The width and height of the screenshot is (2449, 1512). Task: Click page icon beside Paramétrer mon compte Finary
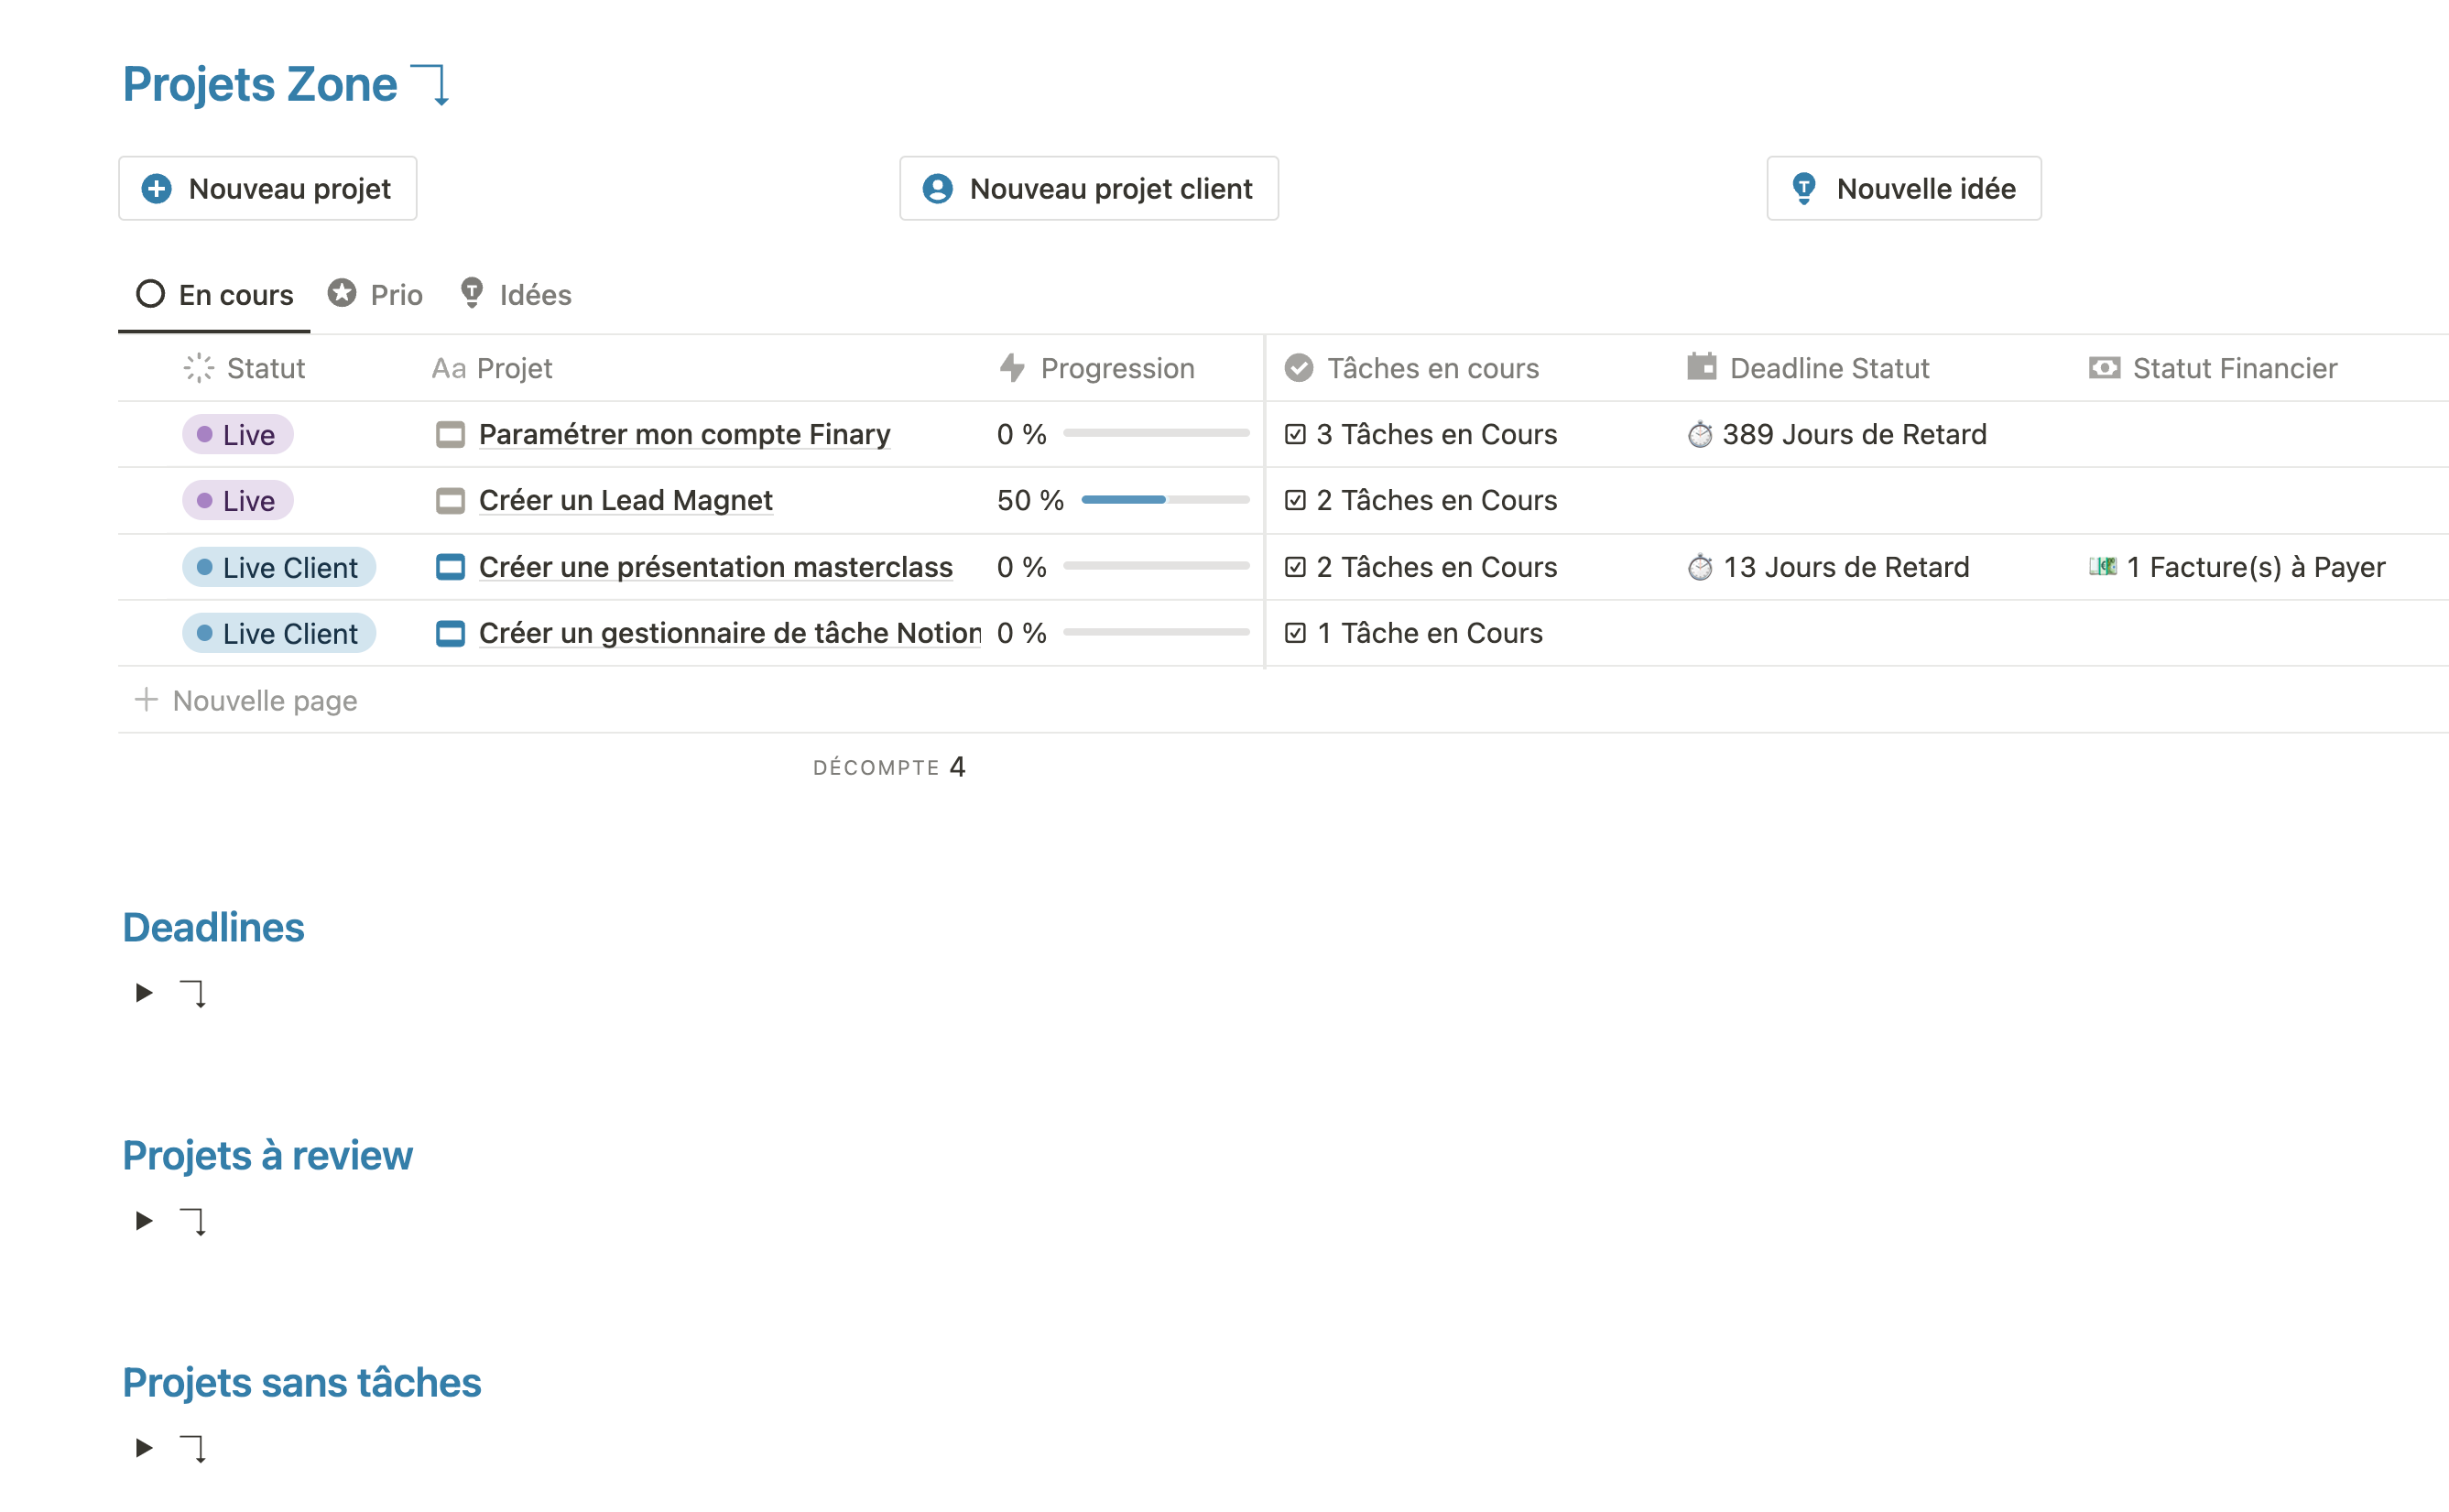coord(450,434)
